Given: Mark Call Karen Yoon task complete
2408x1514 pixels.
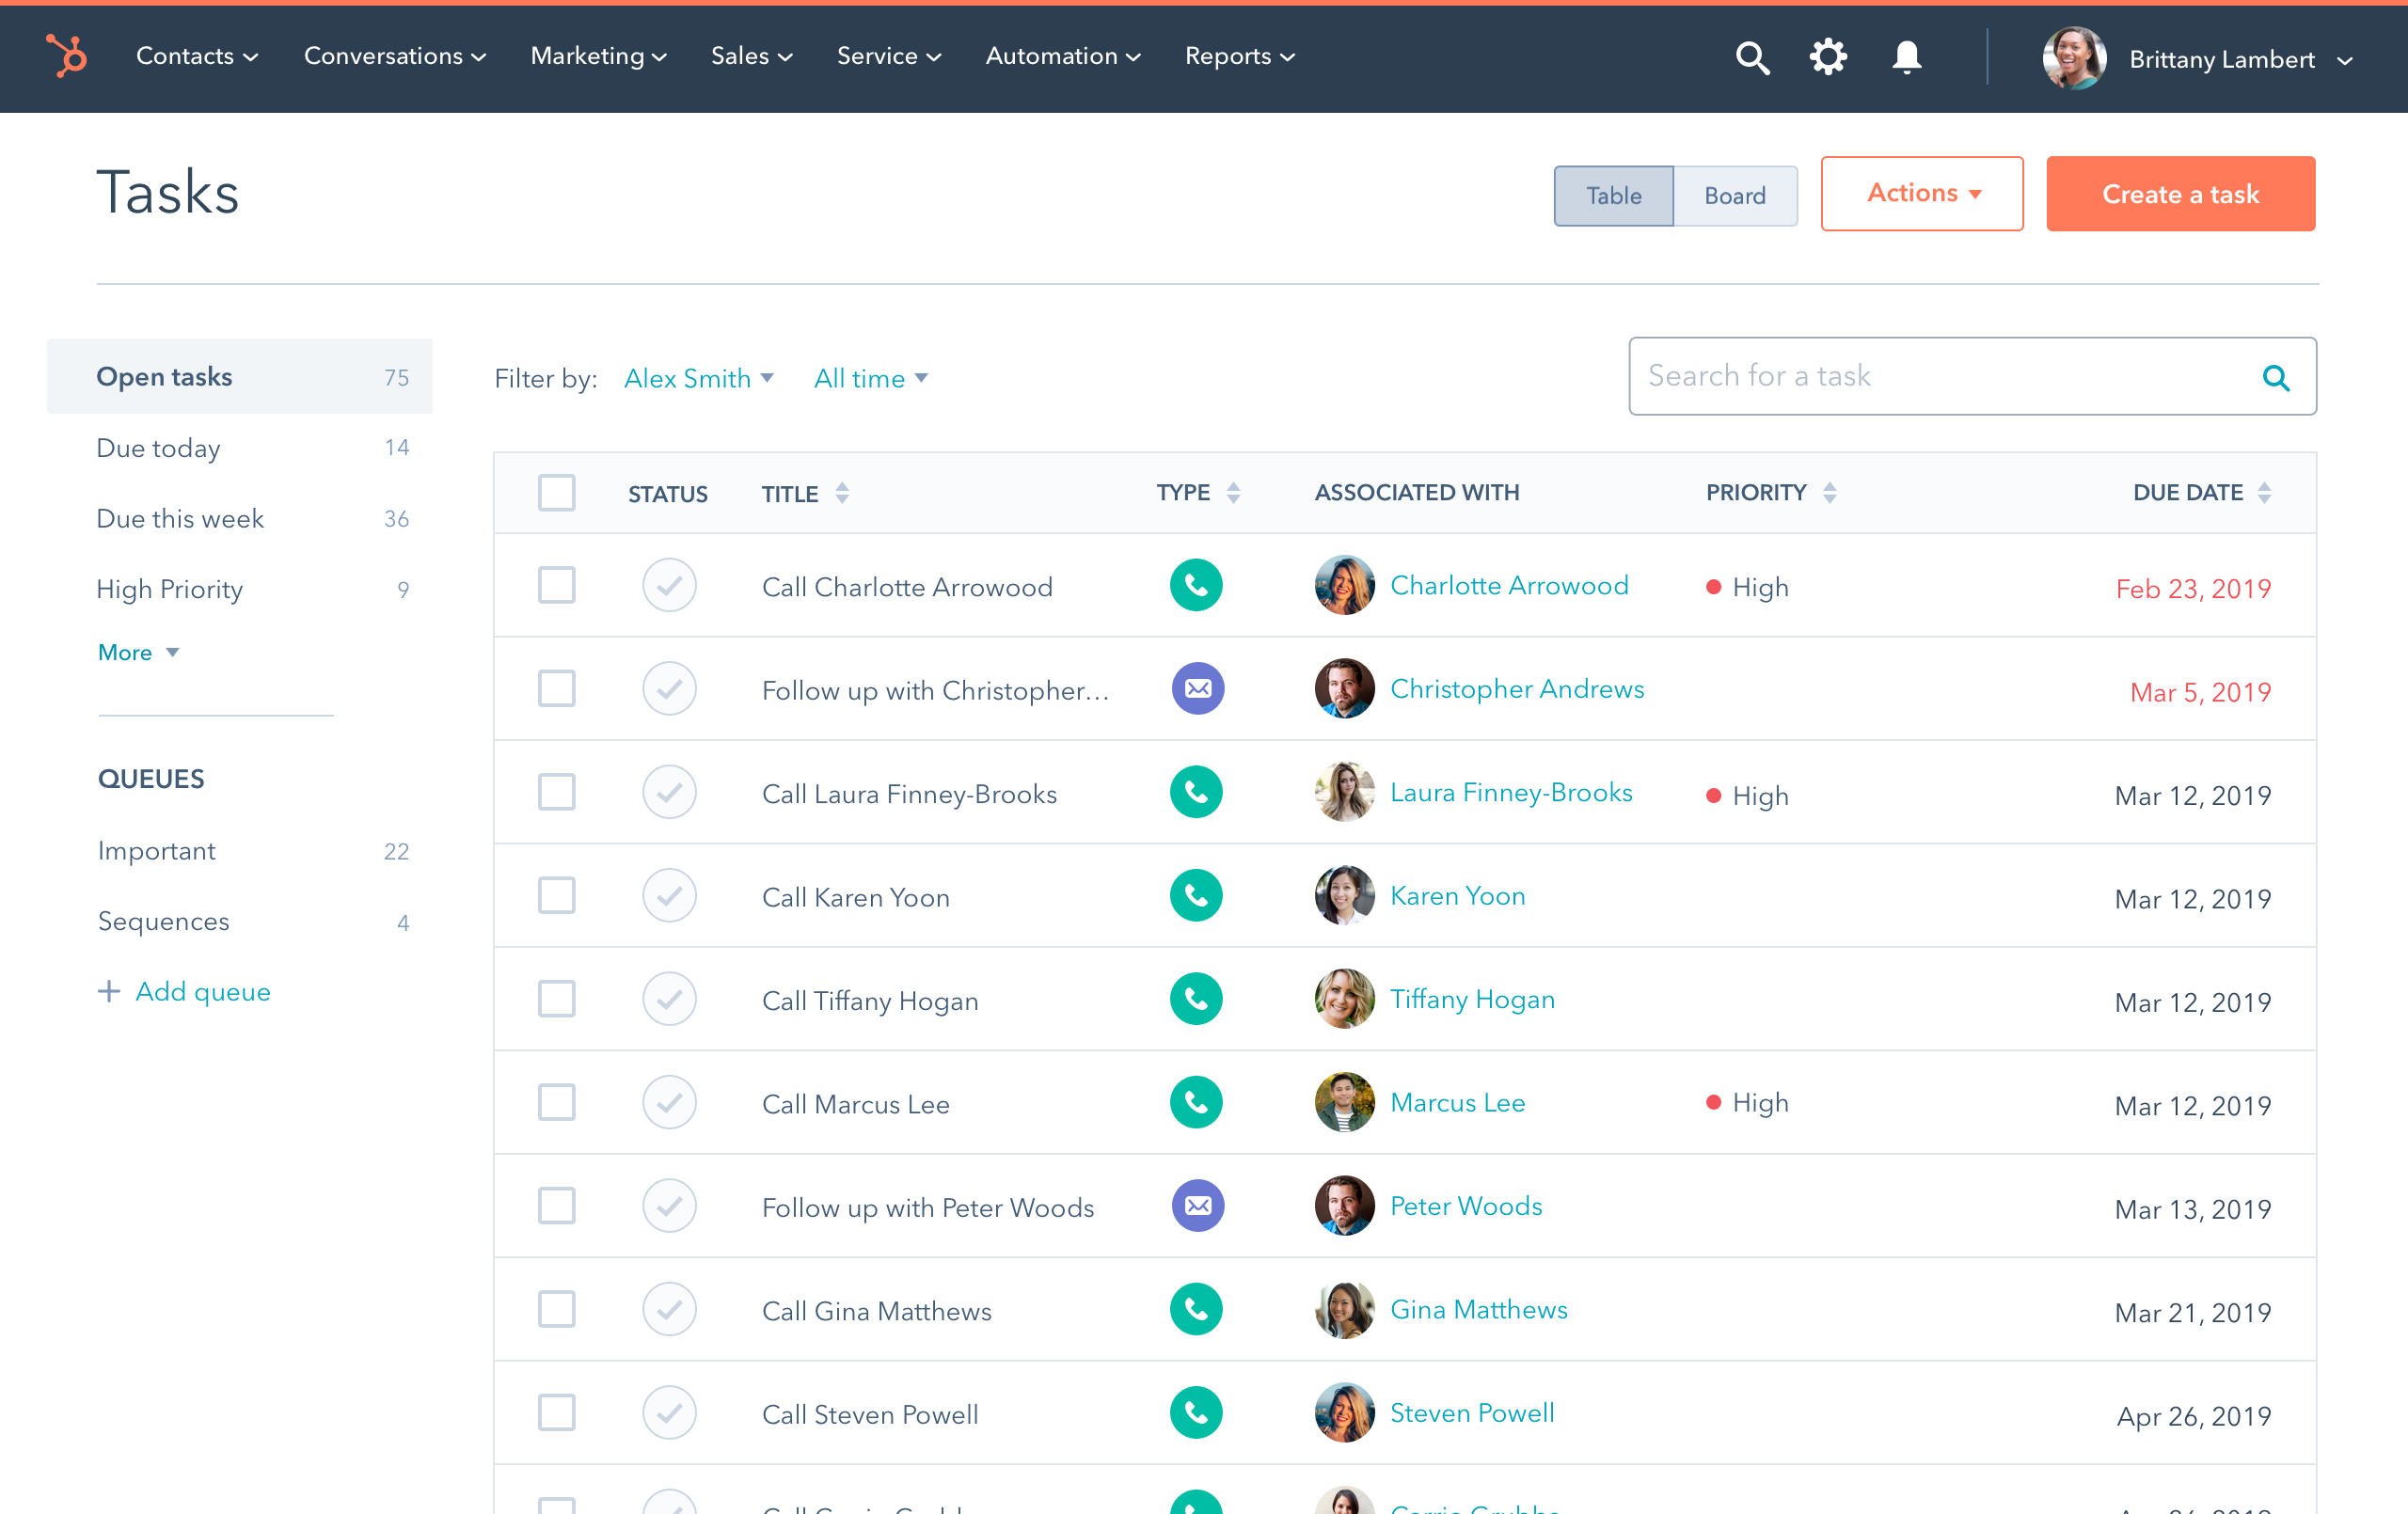Looking at the screenshot, I should tap(669, 896).
